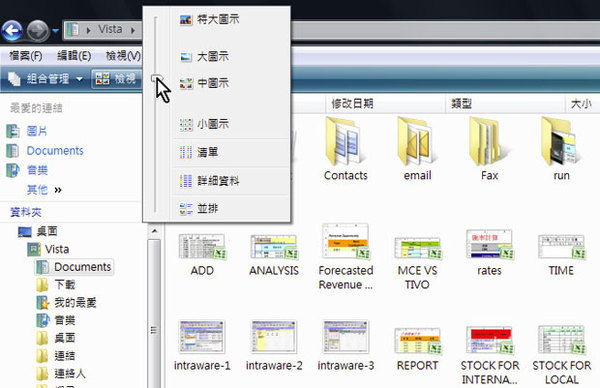The width and height of the screenshot is (600, 388).
Task: Select 連結 folder in tree
Action: coord(56,356)
